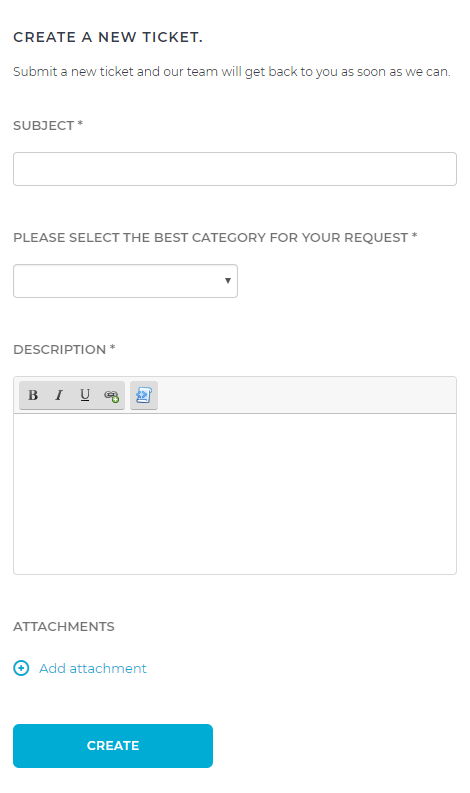Click the category dropdown arrow
This screenshot has height=793, width=470.
pos(228,281)
